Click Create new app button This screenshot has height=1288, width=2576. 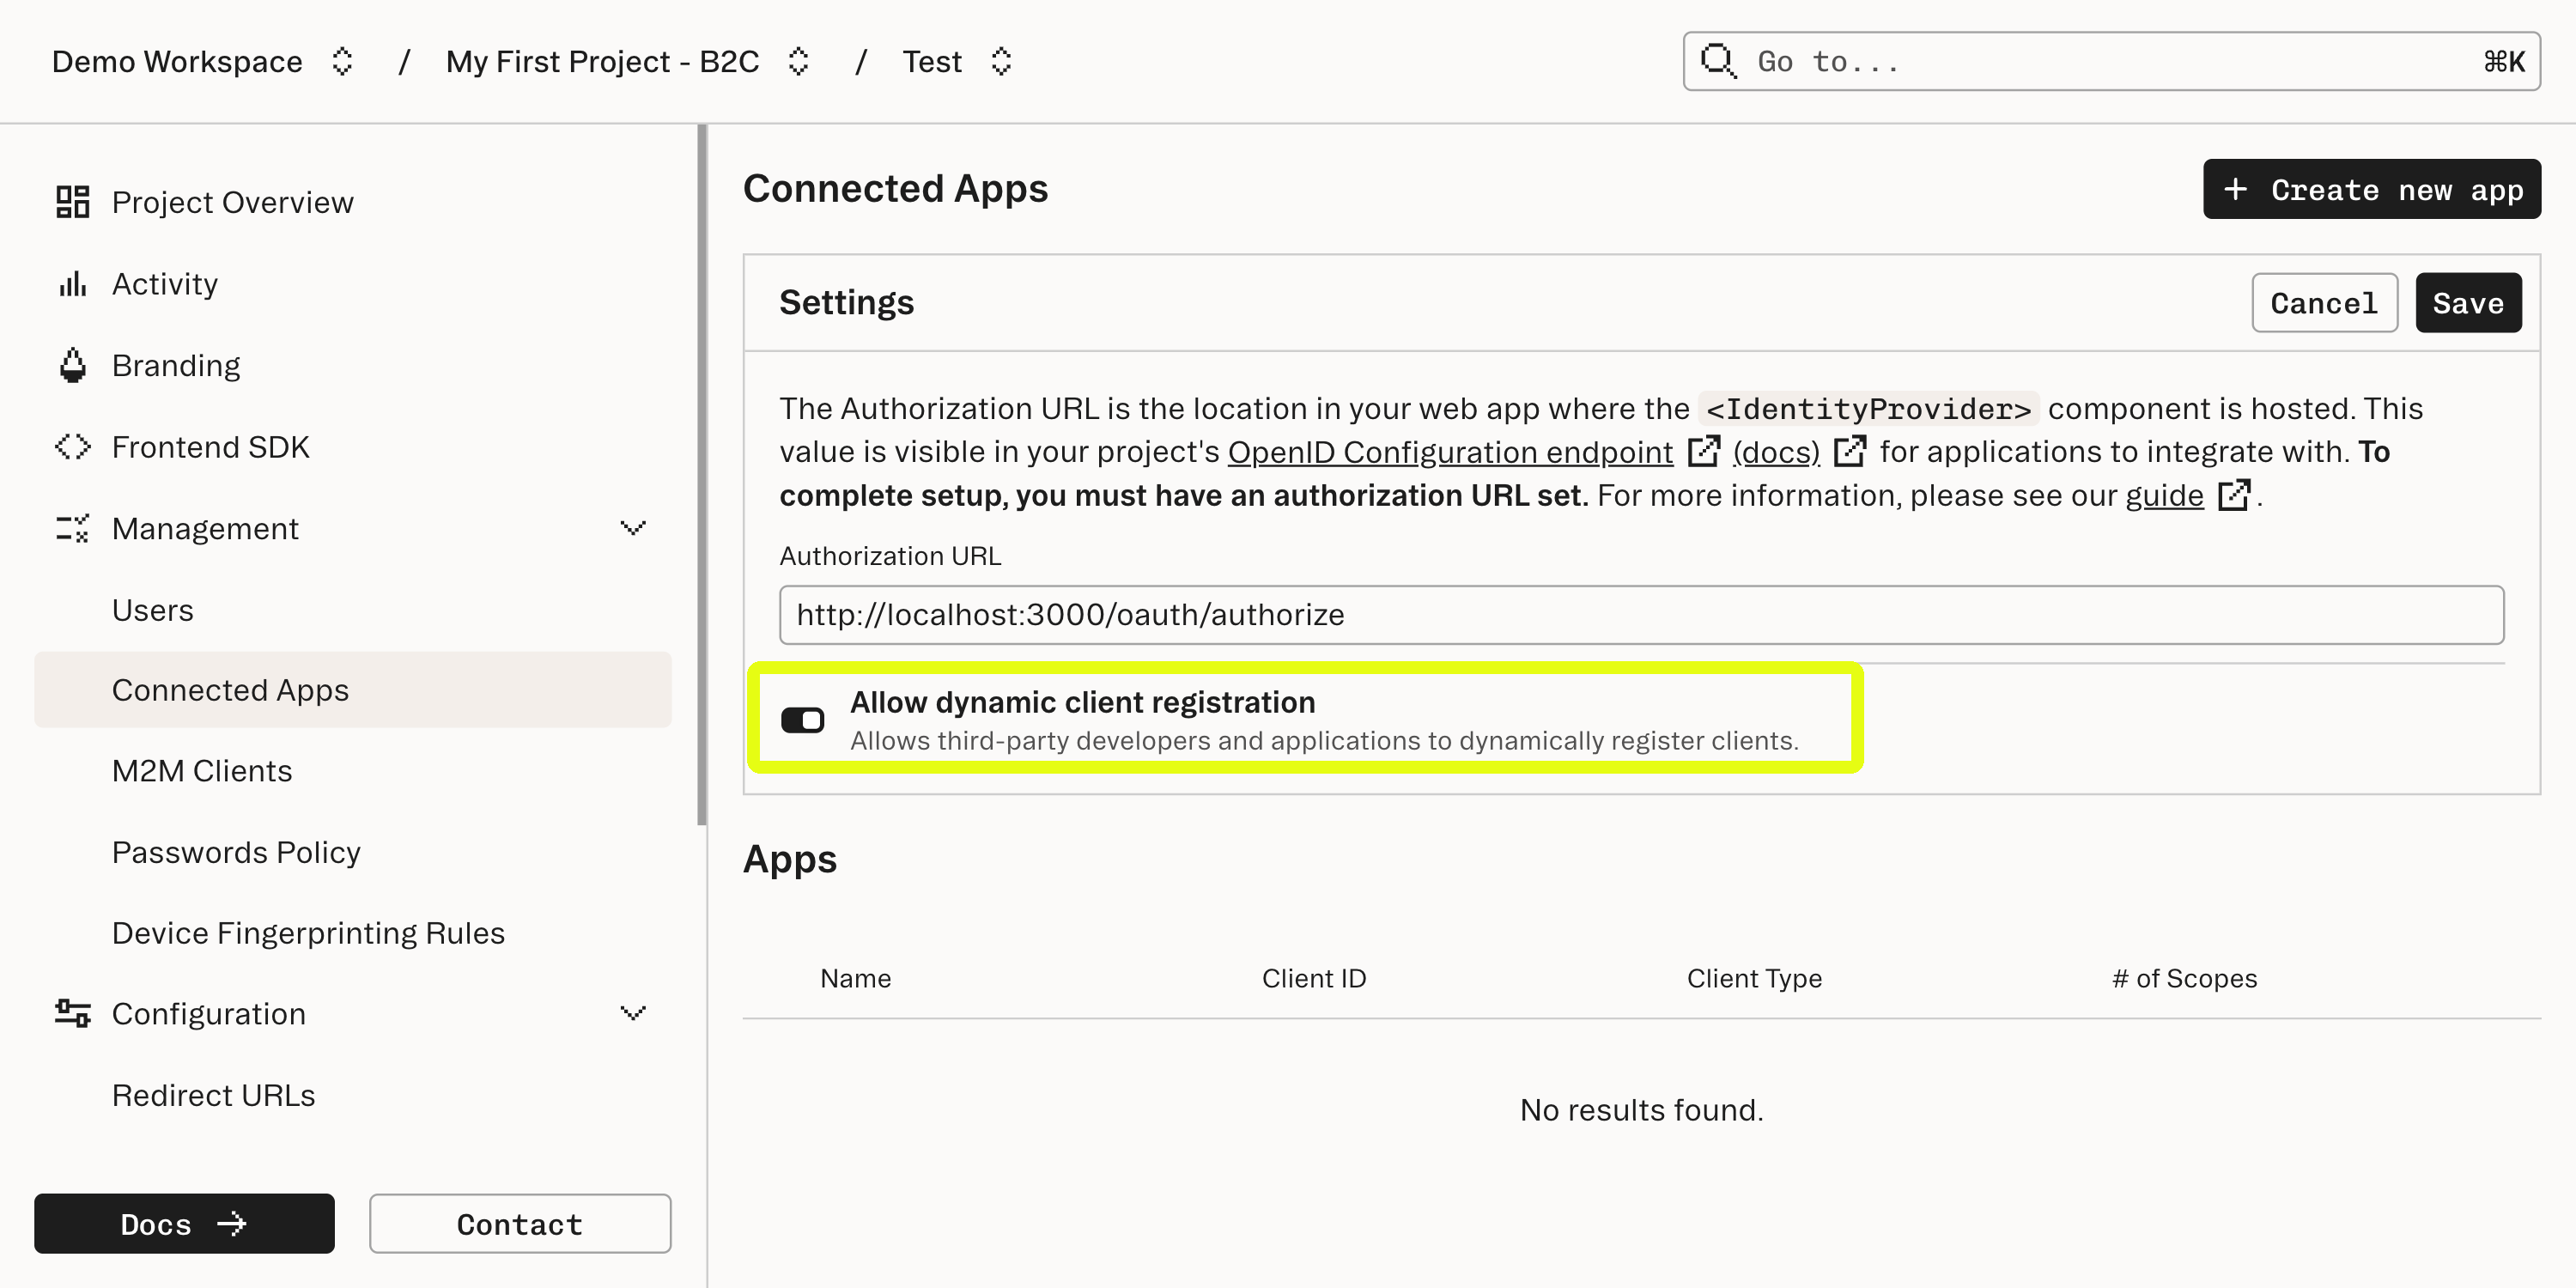point(2371,189)
